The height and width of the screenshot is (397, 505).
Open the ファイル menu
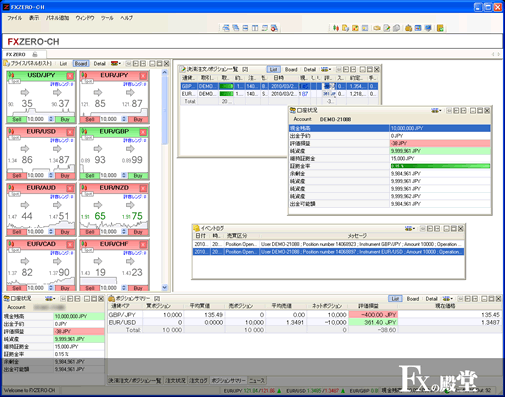(14, 18)
